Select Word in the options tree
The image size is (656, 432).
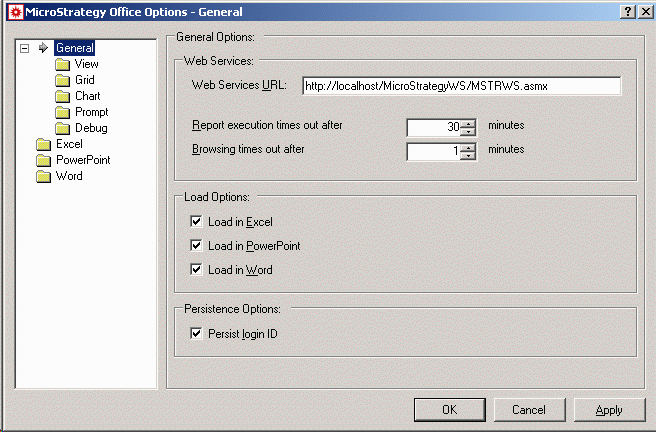pos(69,176)
